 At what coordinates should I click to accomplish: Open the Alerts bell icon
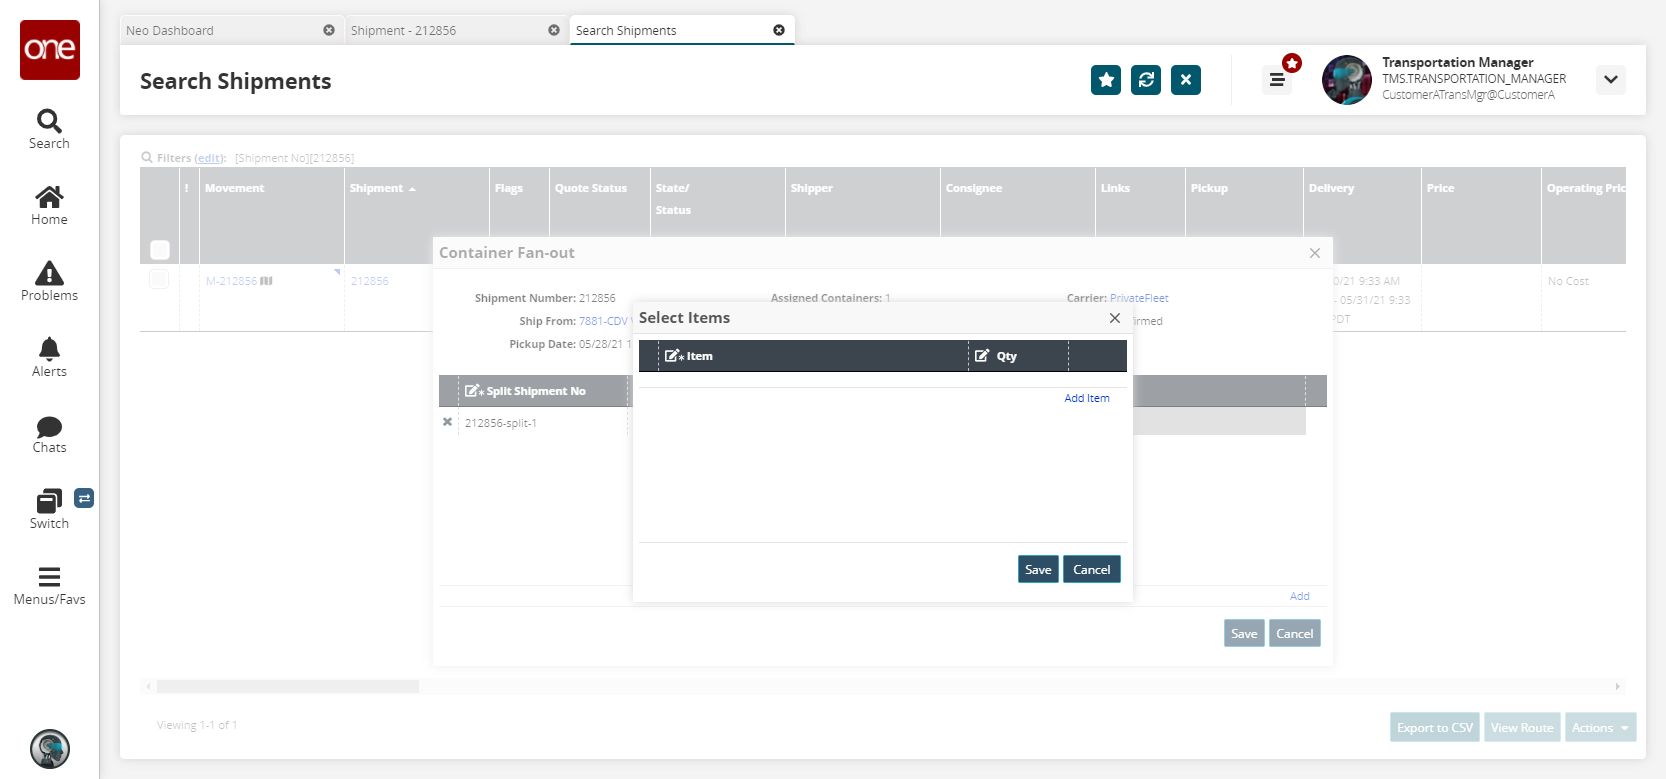(x=49, y=349)
